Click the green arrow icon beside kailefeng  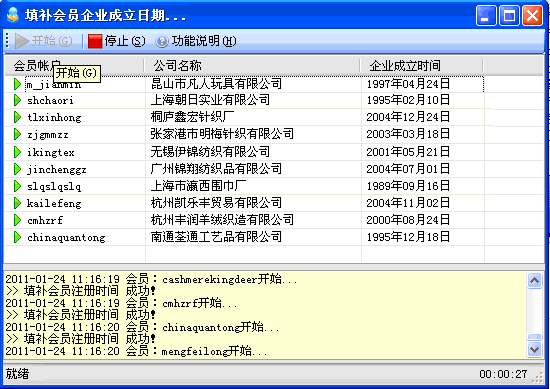[17, 203]
